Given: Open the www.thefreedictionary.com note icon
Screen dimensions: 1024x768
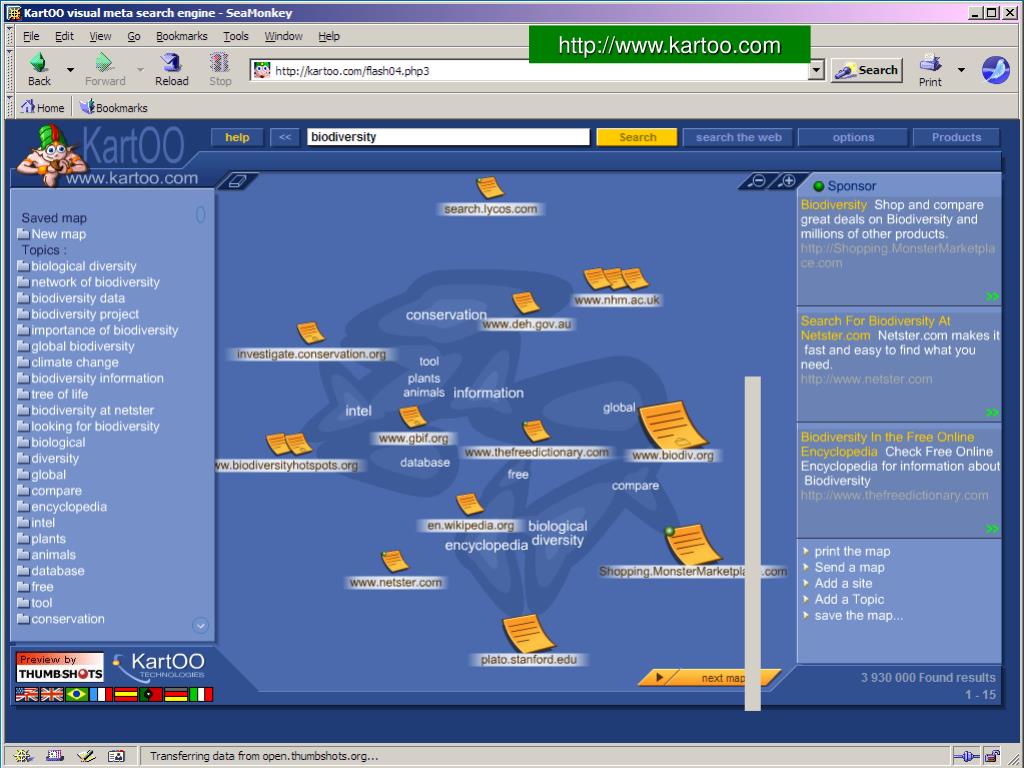Looking at the screenshot, I should point(536,431).
